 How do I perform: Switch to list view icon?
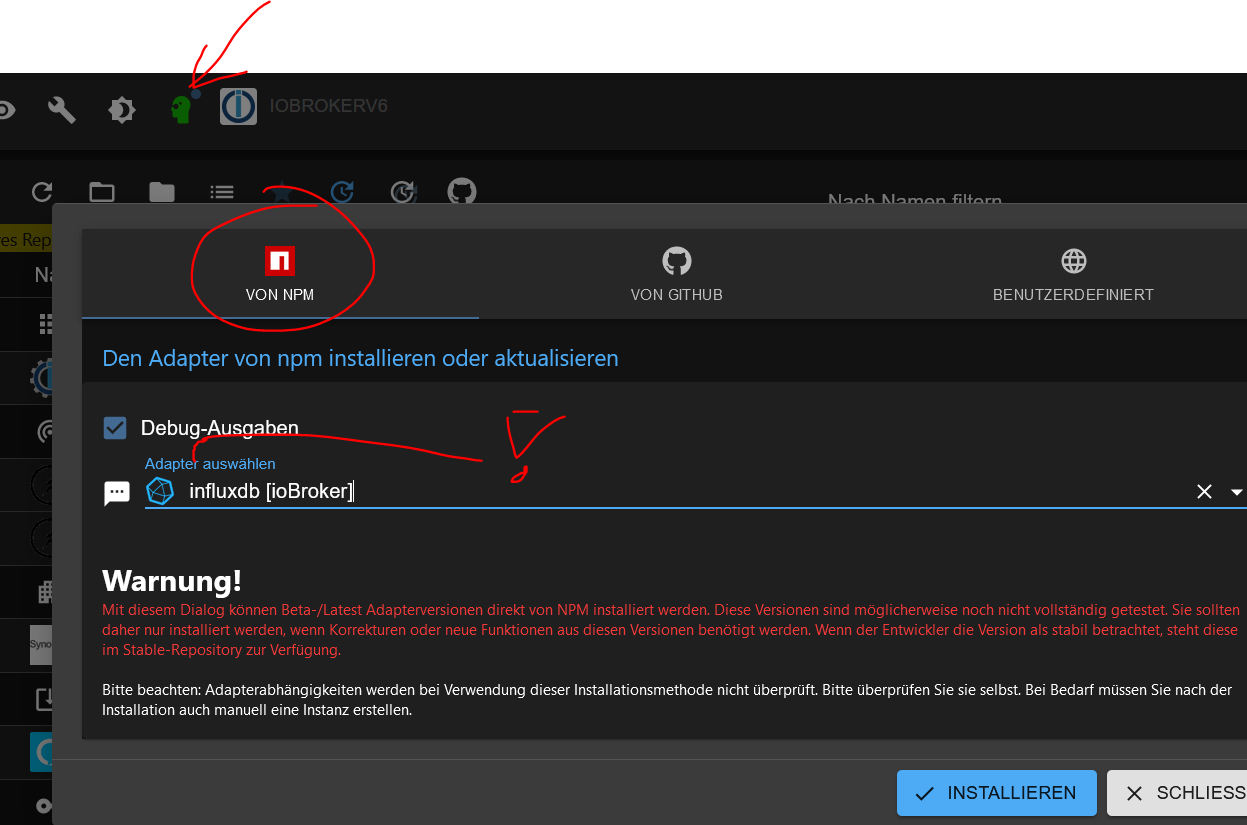(222, 192)
